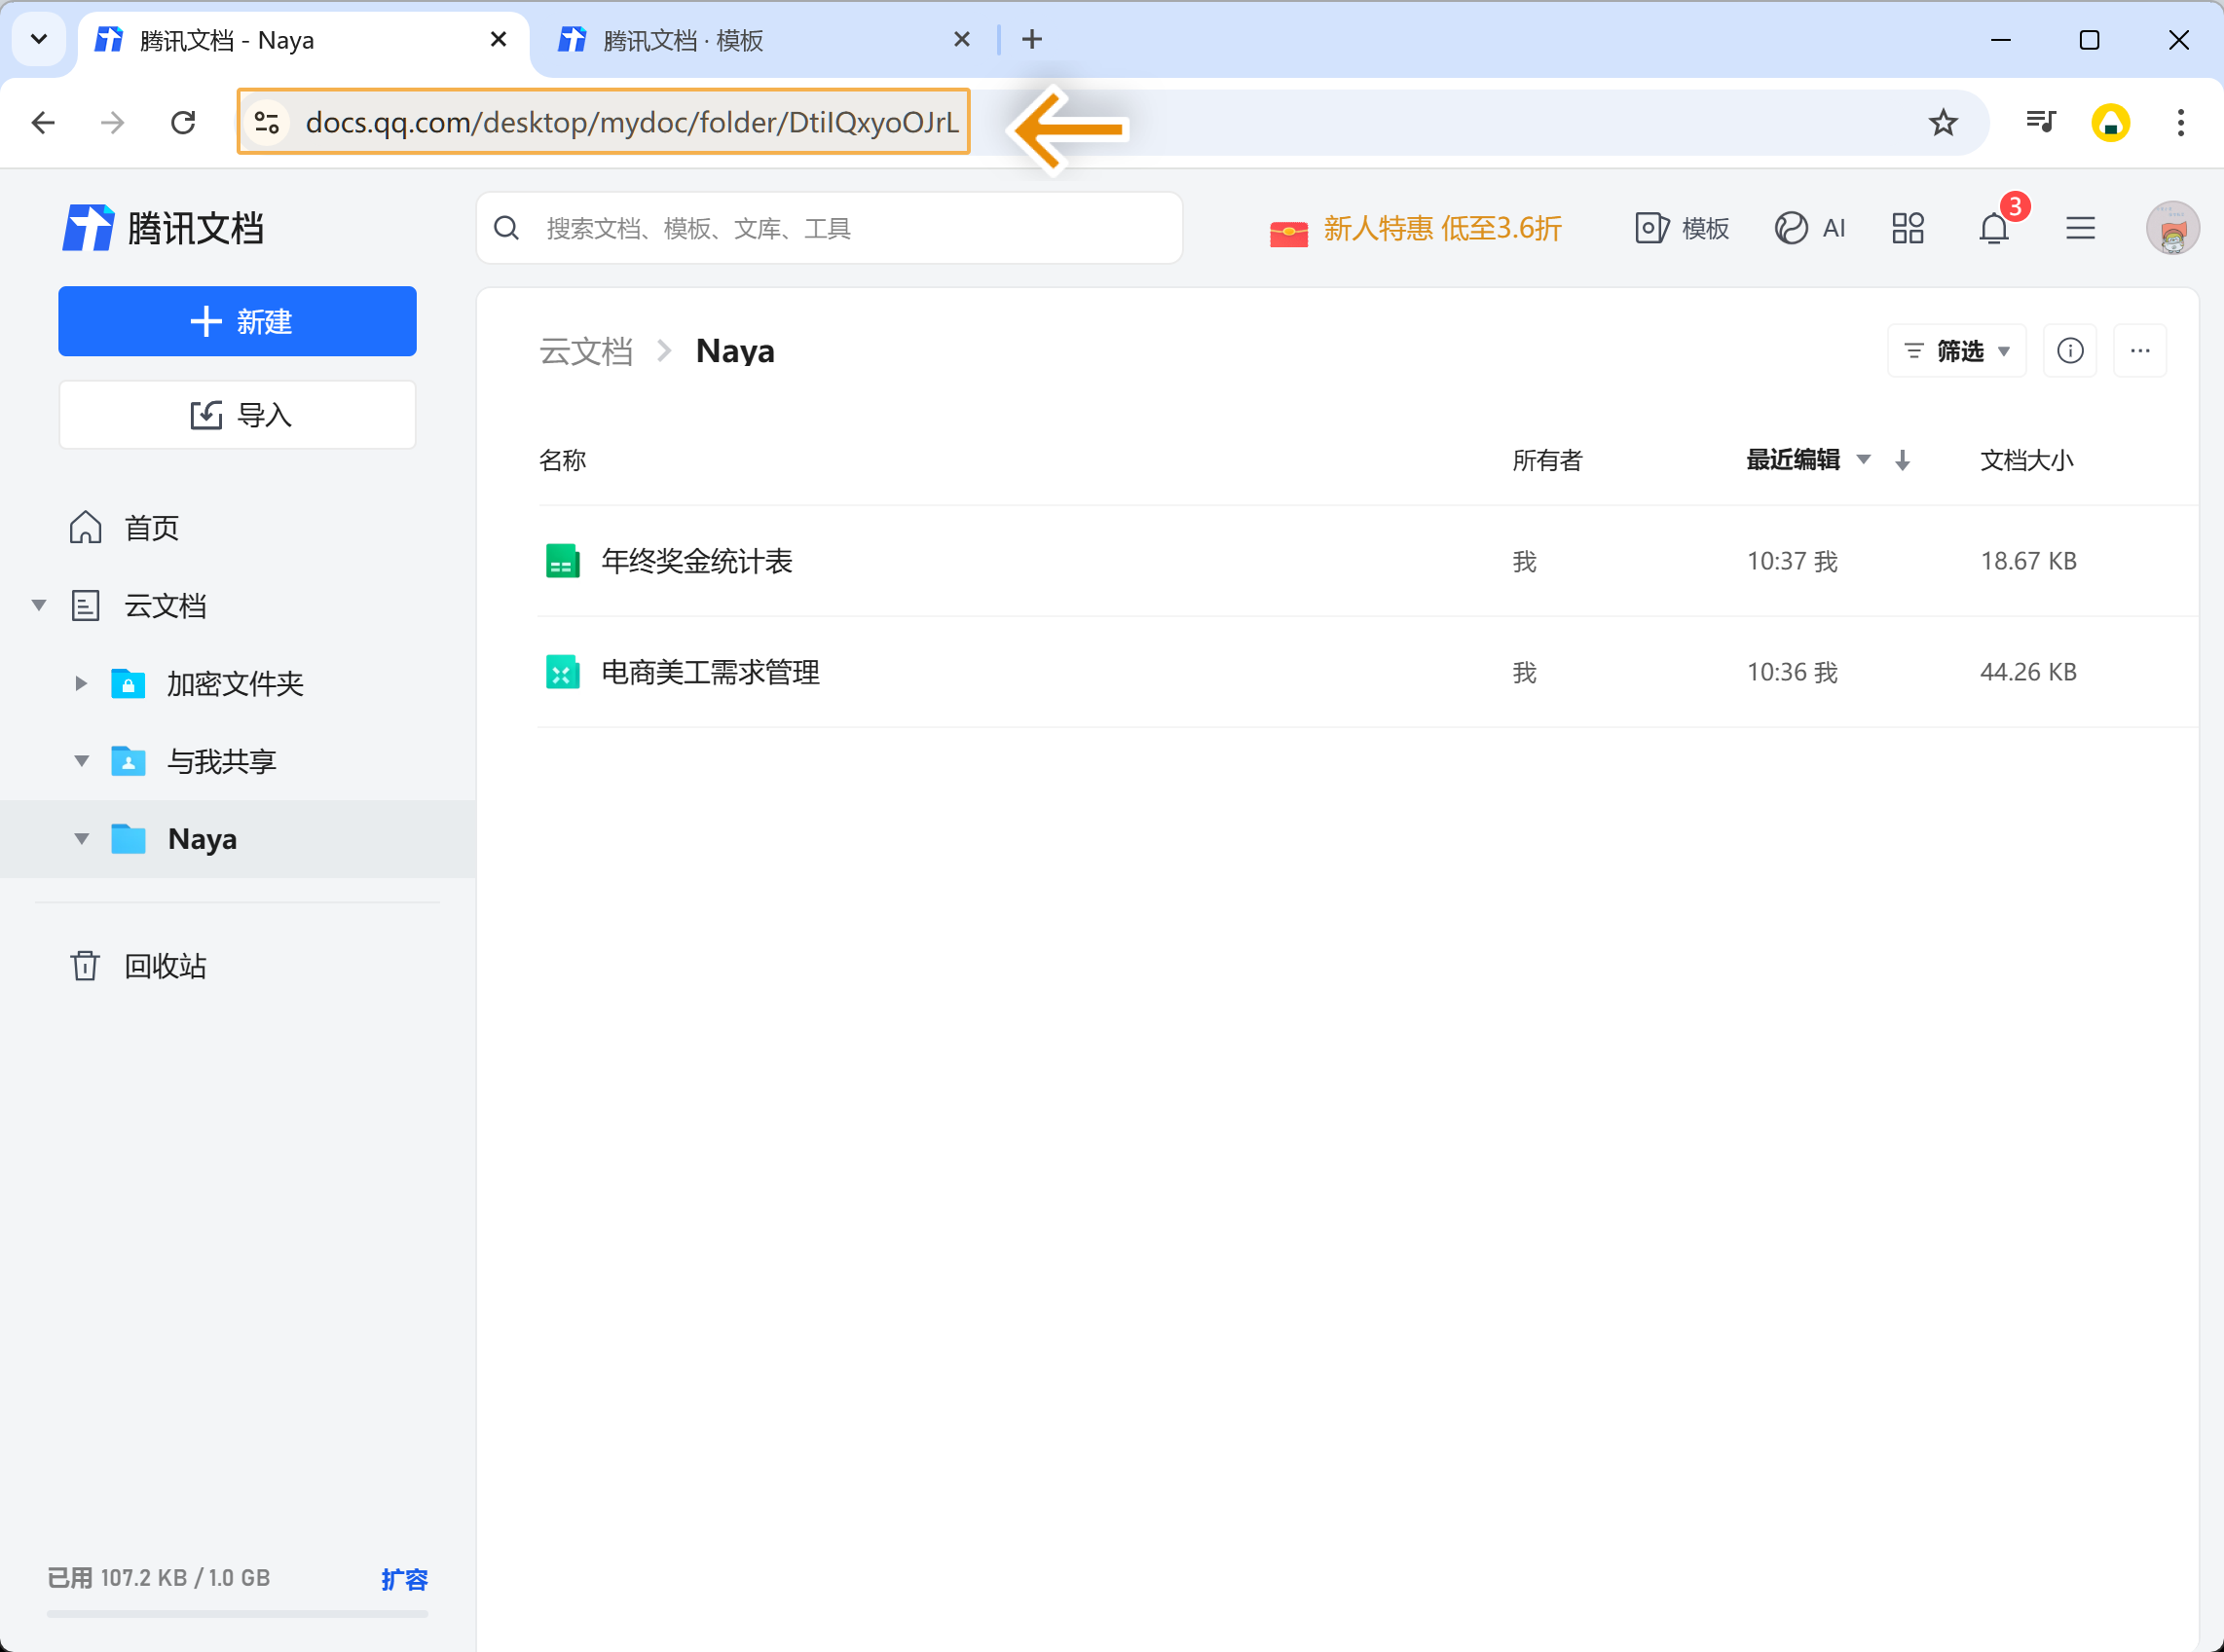This screenshot has width=2224, height=1652.
Task: Click the hamburger list menu icon
Action: (2080, 229)
